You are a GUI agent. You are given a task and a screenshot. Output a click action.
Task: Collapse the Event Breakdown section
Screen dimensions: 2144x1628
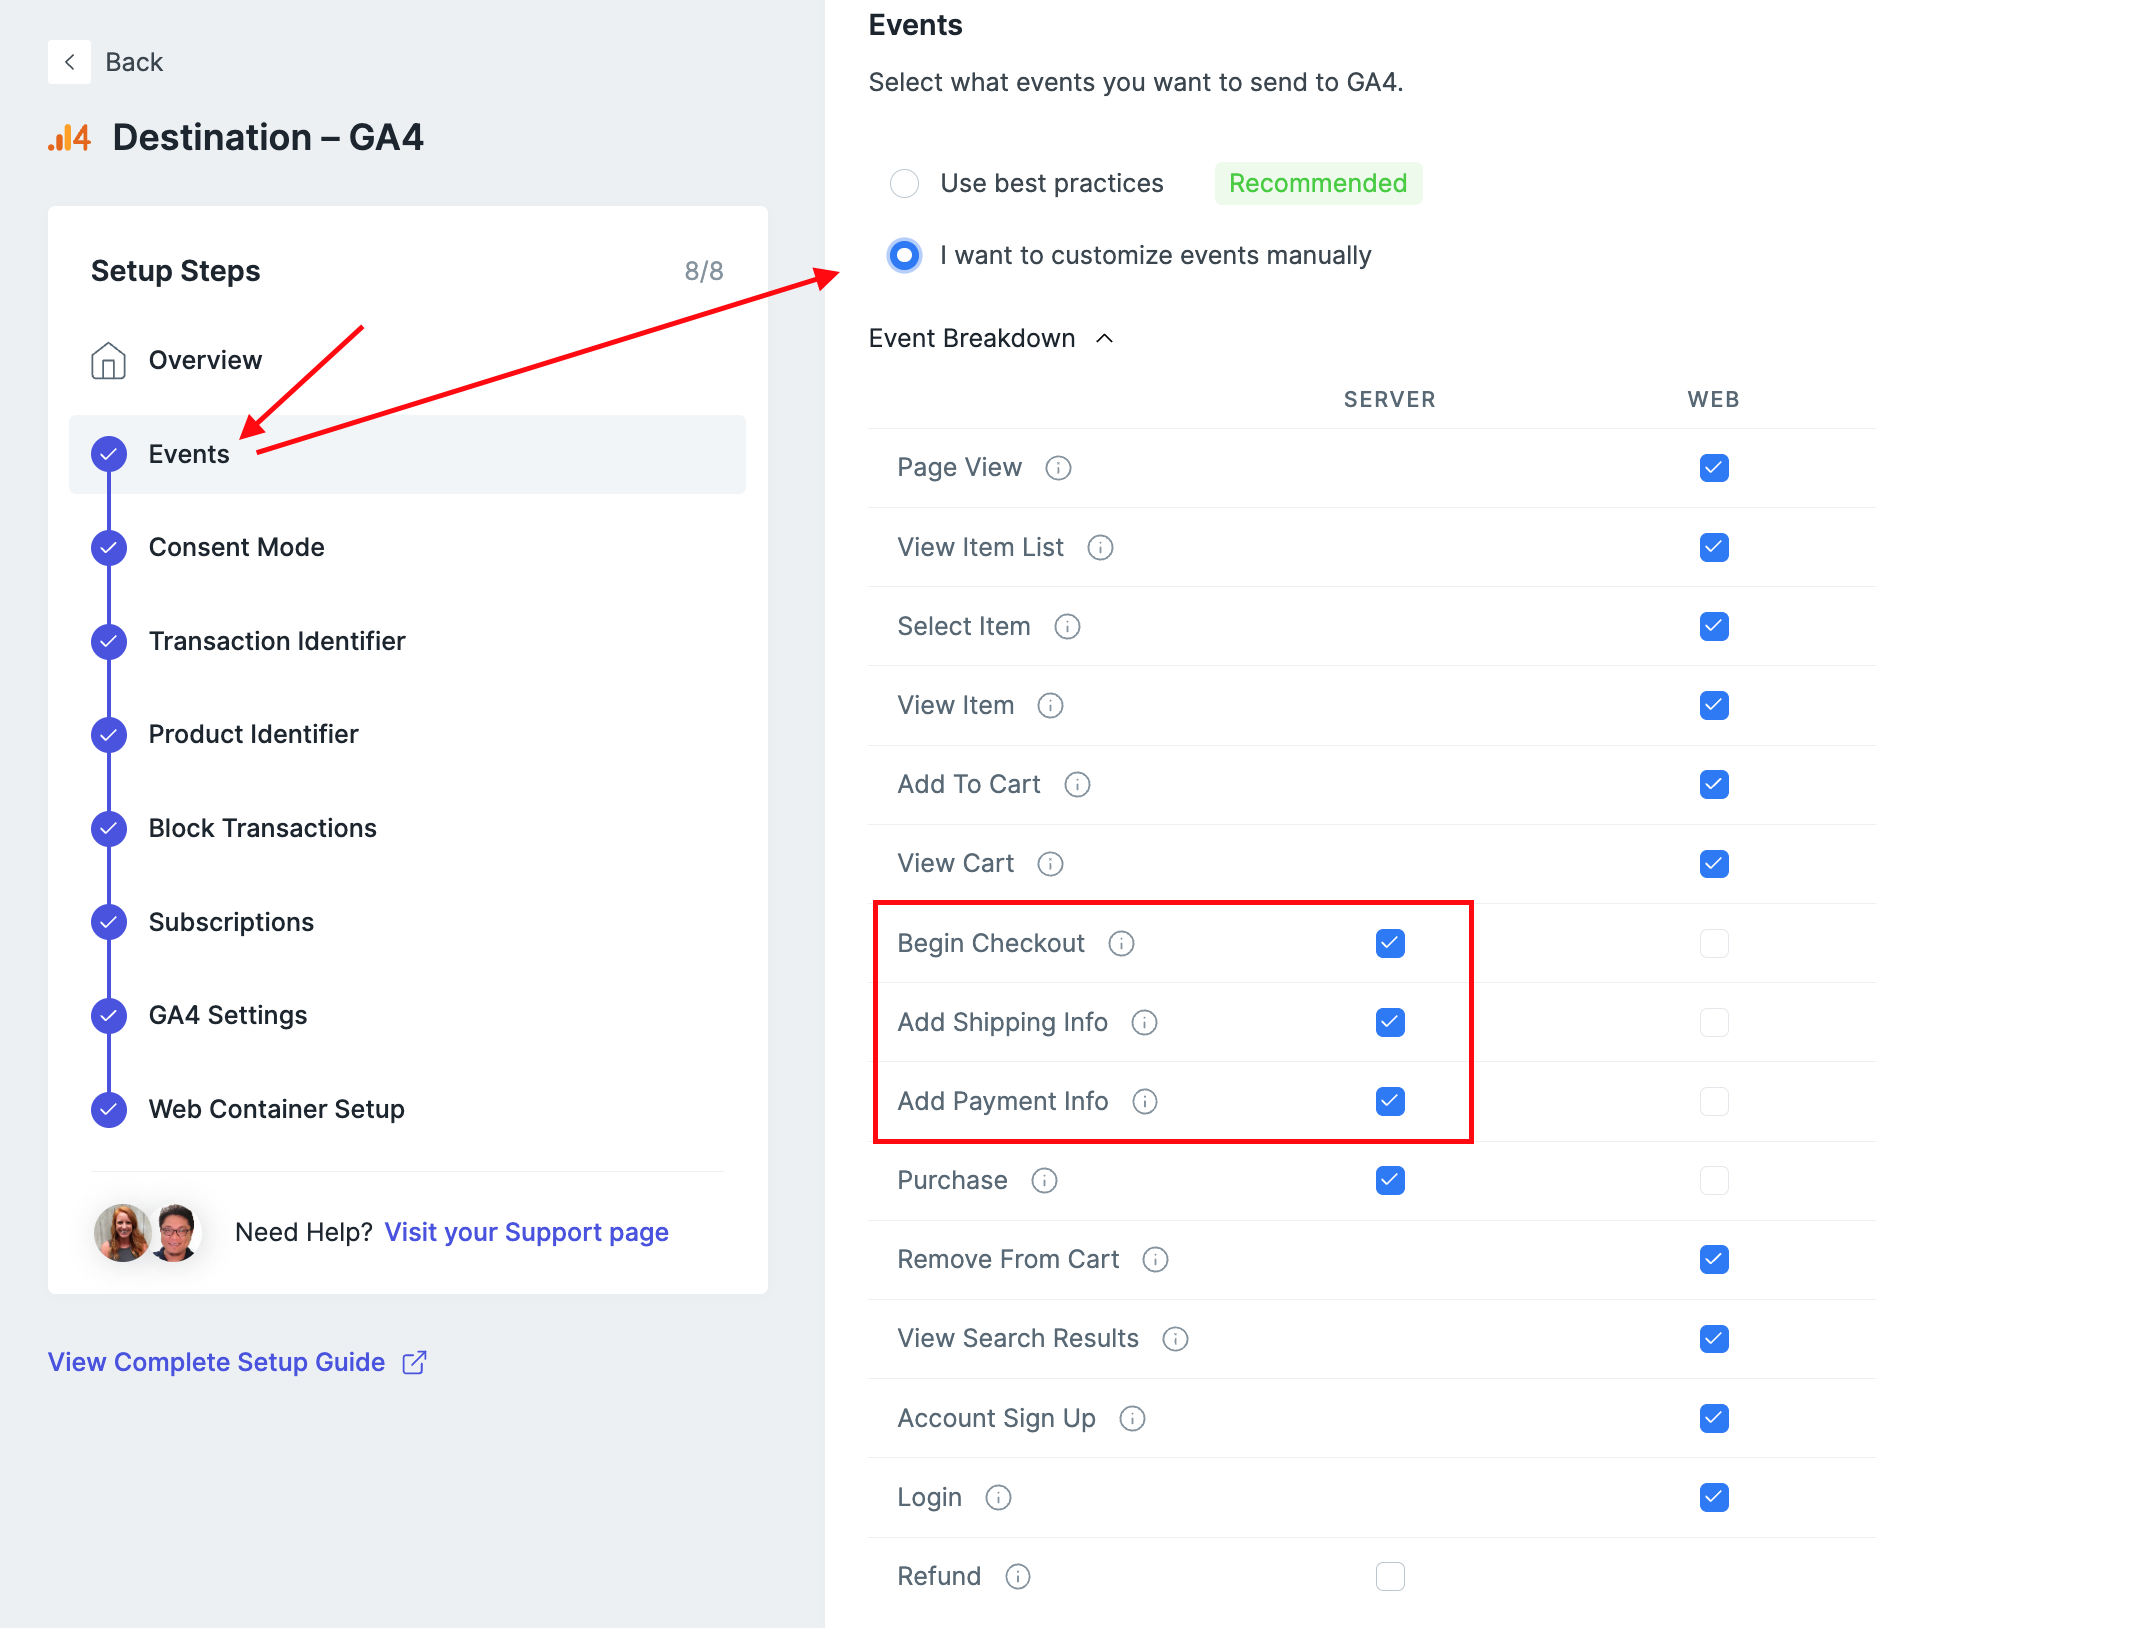point(1104,339)
